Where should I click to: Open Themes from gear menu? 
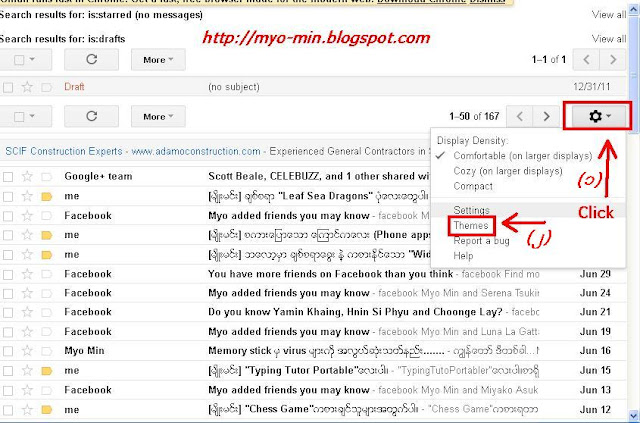point(471,225)
